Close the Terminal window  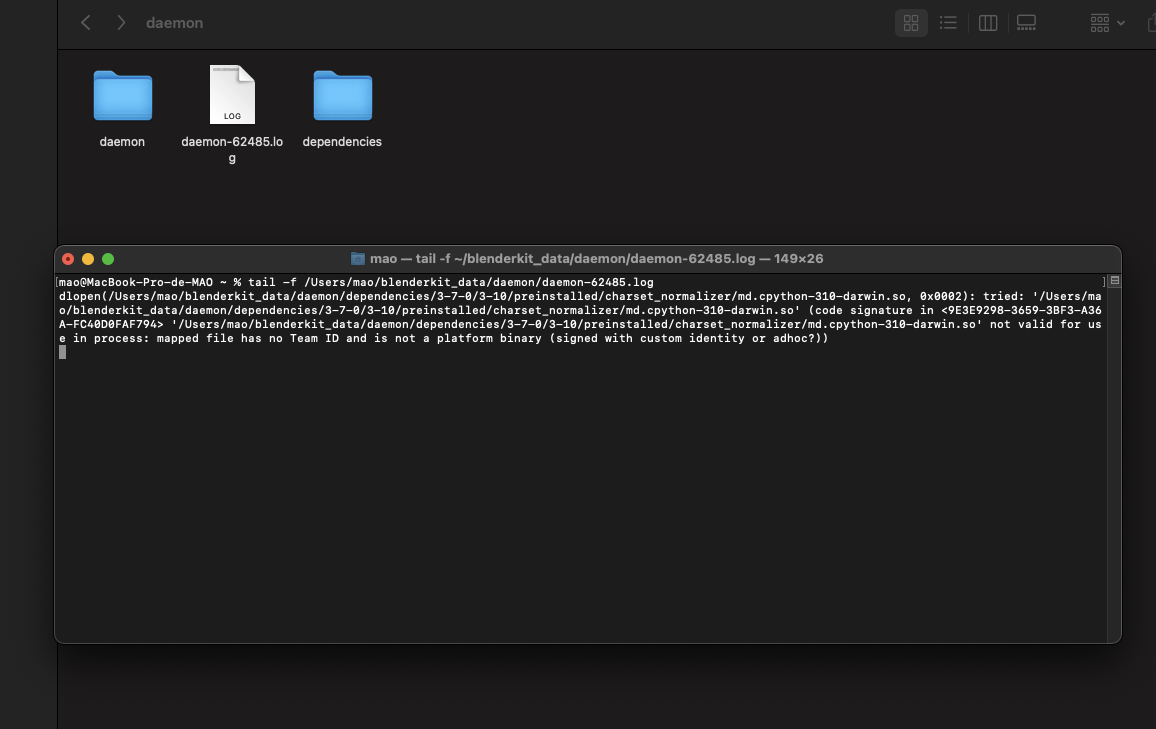[67, 258]
